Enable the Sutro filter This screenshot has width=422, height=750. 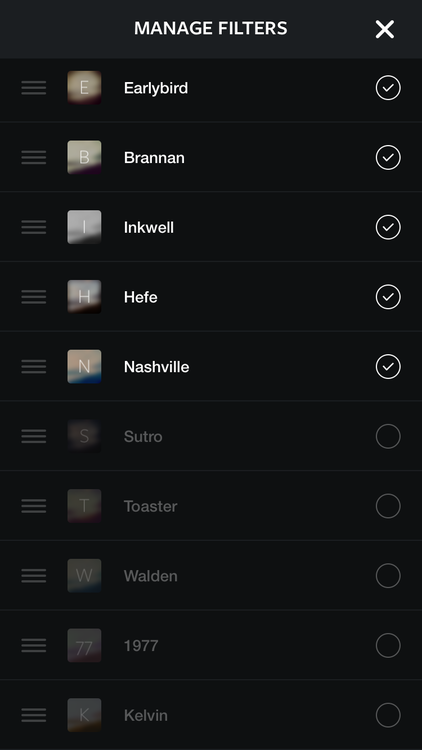pyautogui.click(x=388, y=436)
